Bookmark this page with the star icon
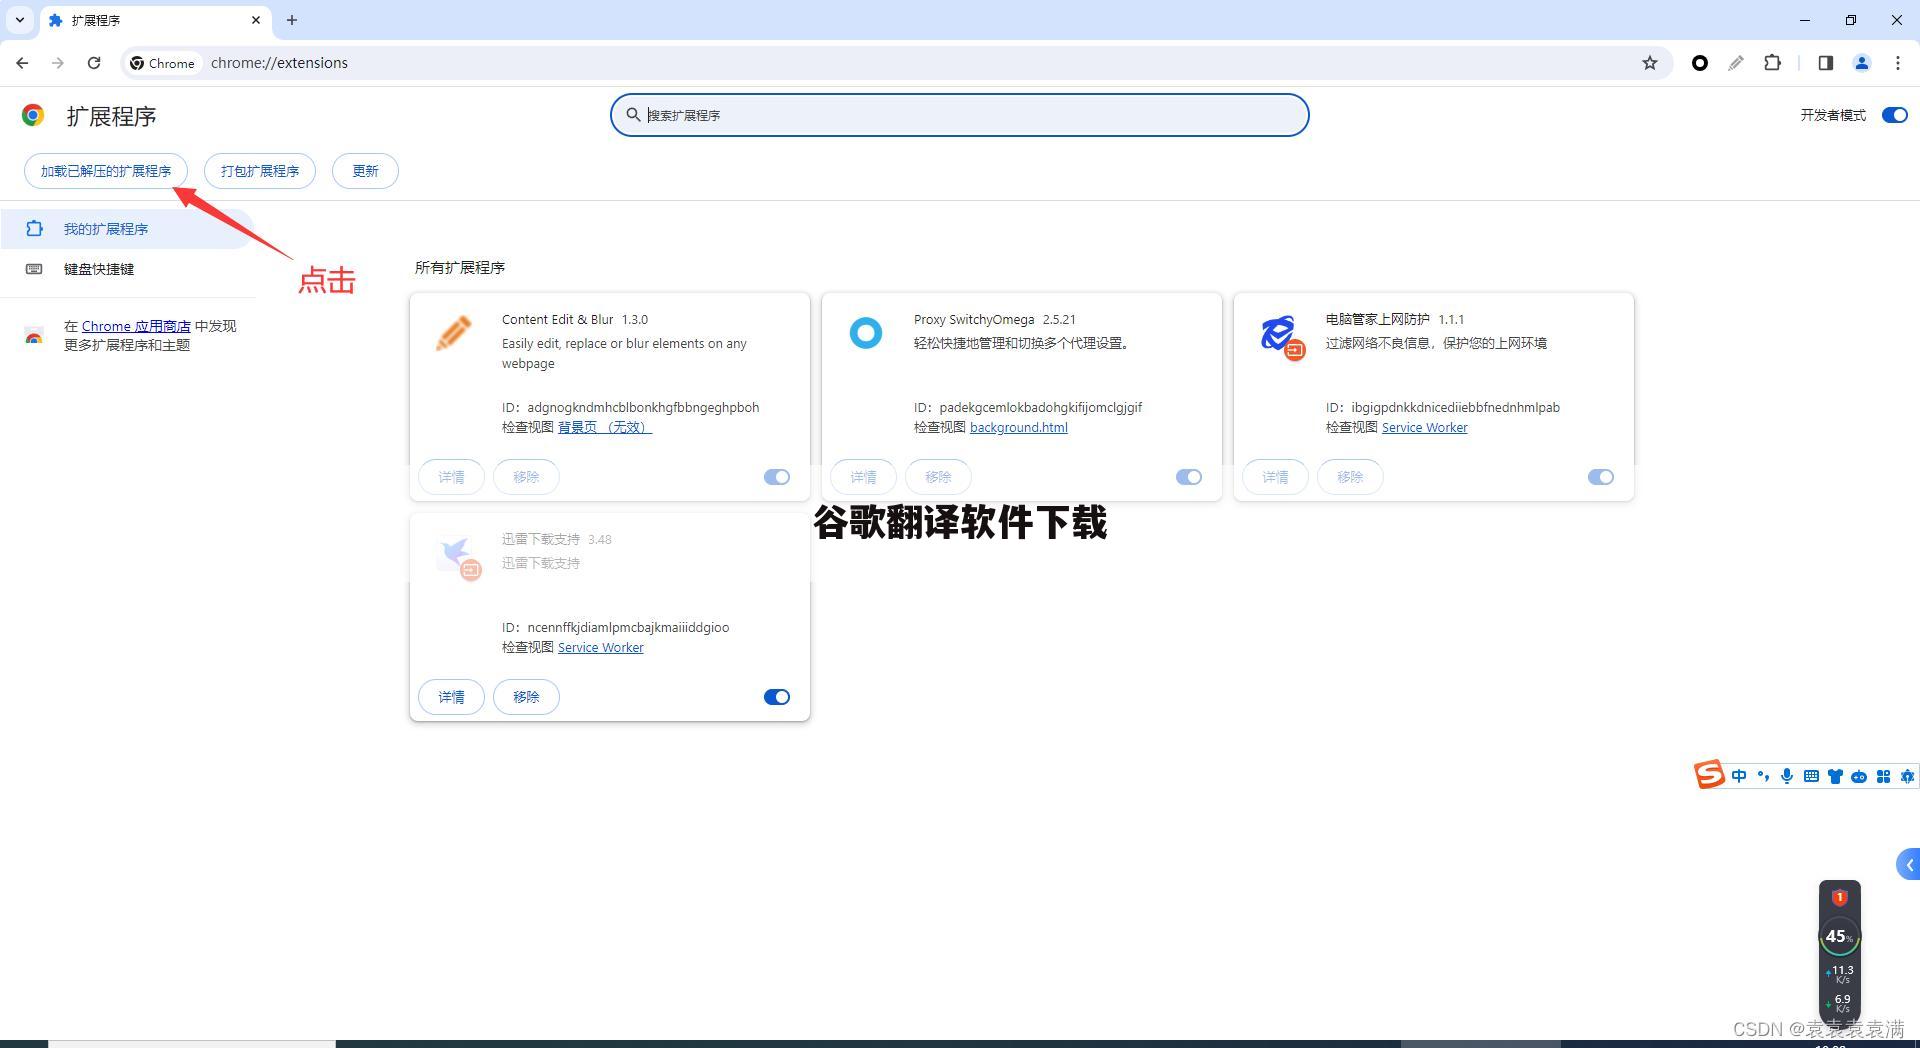This screenshot has height=1048, width=1920. (x=1650, y=63)
